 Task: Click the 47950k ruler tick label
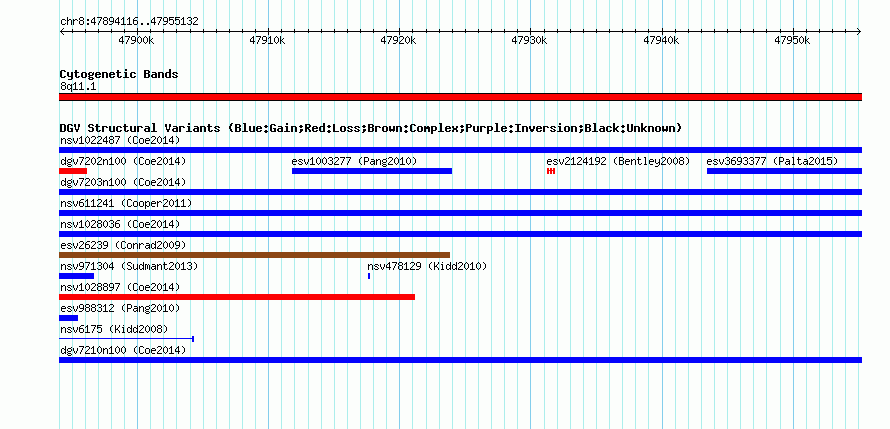click(792, 40)
